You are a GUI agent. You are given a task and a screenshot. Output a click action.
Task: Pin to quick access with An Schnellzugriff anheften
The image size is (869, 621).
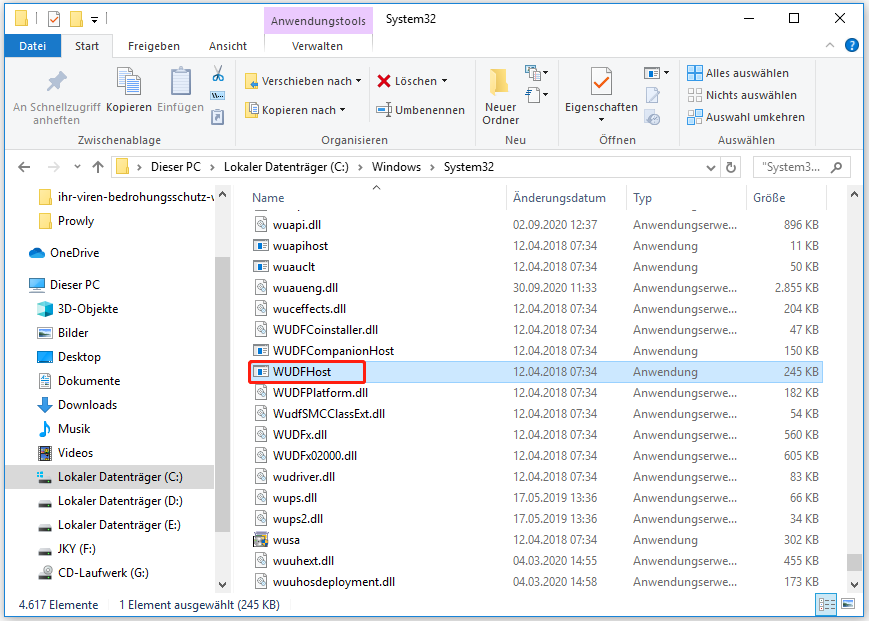pyautogui.click(x=56, y=95)
